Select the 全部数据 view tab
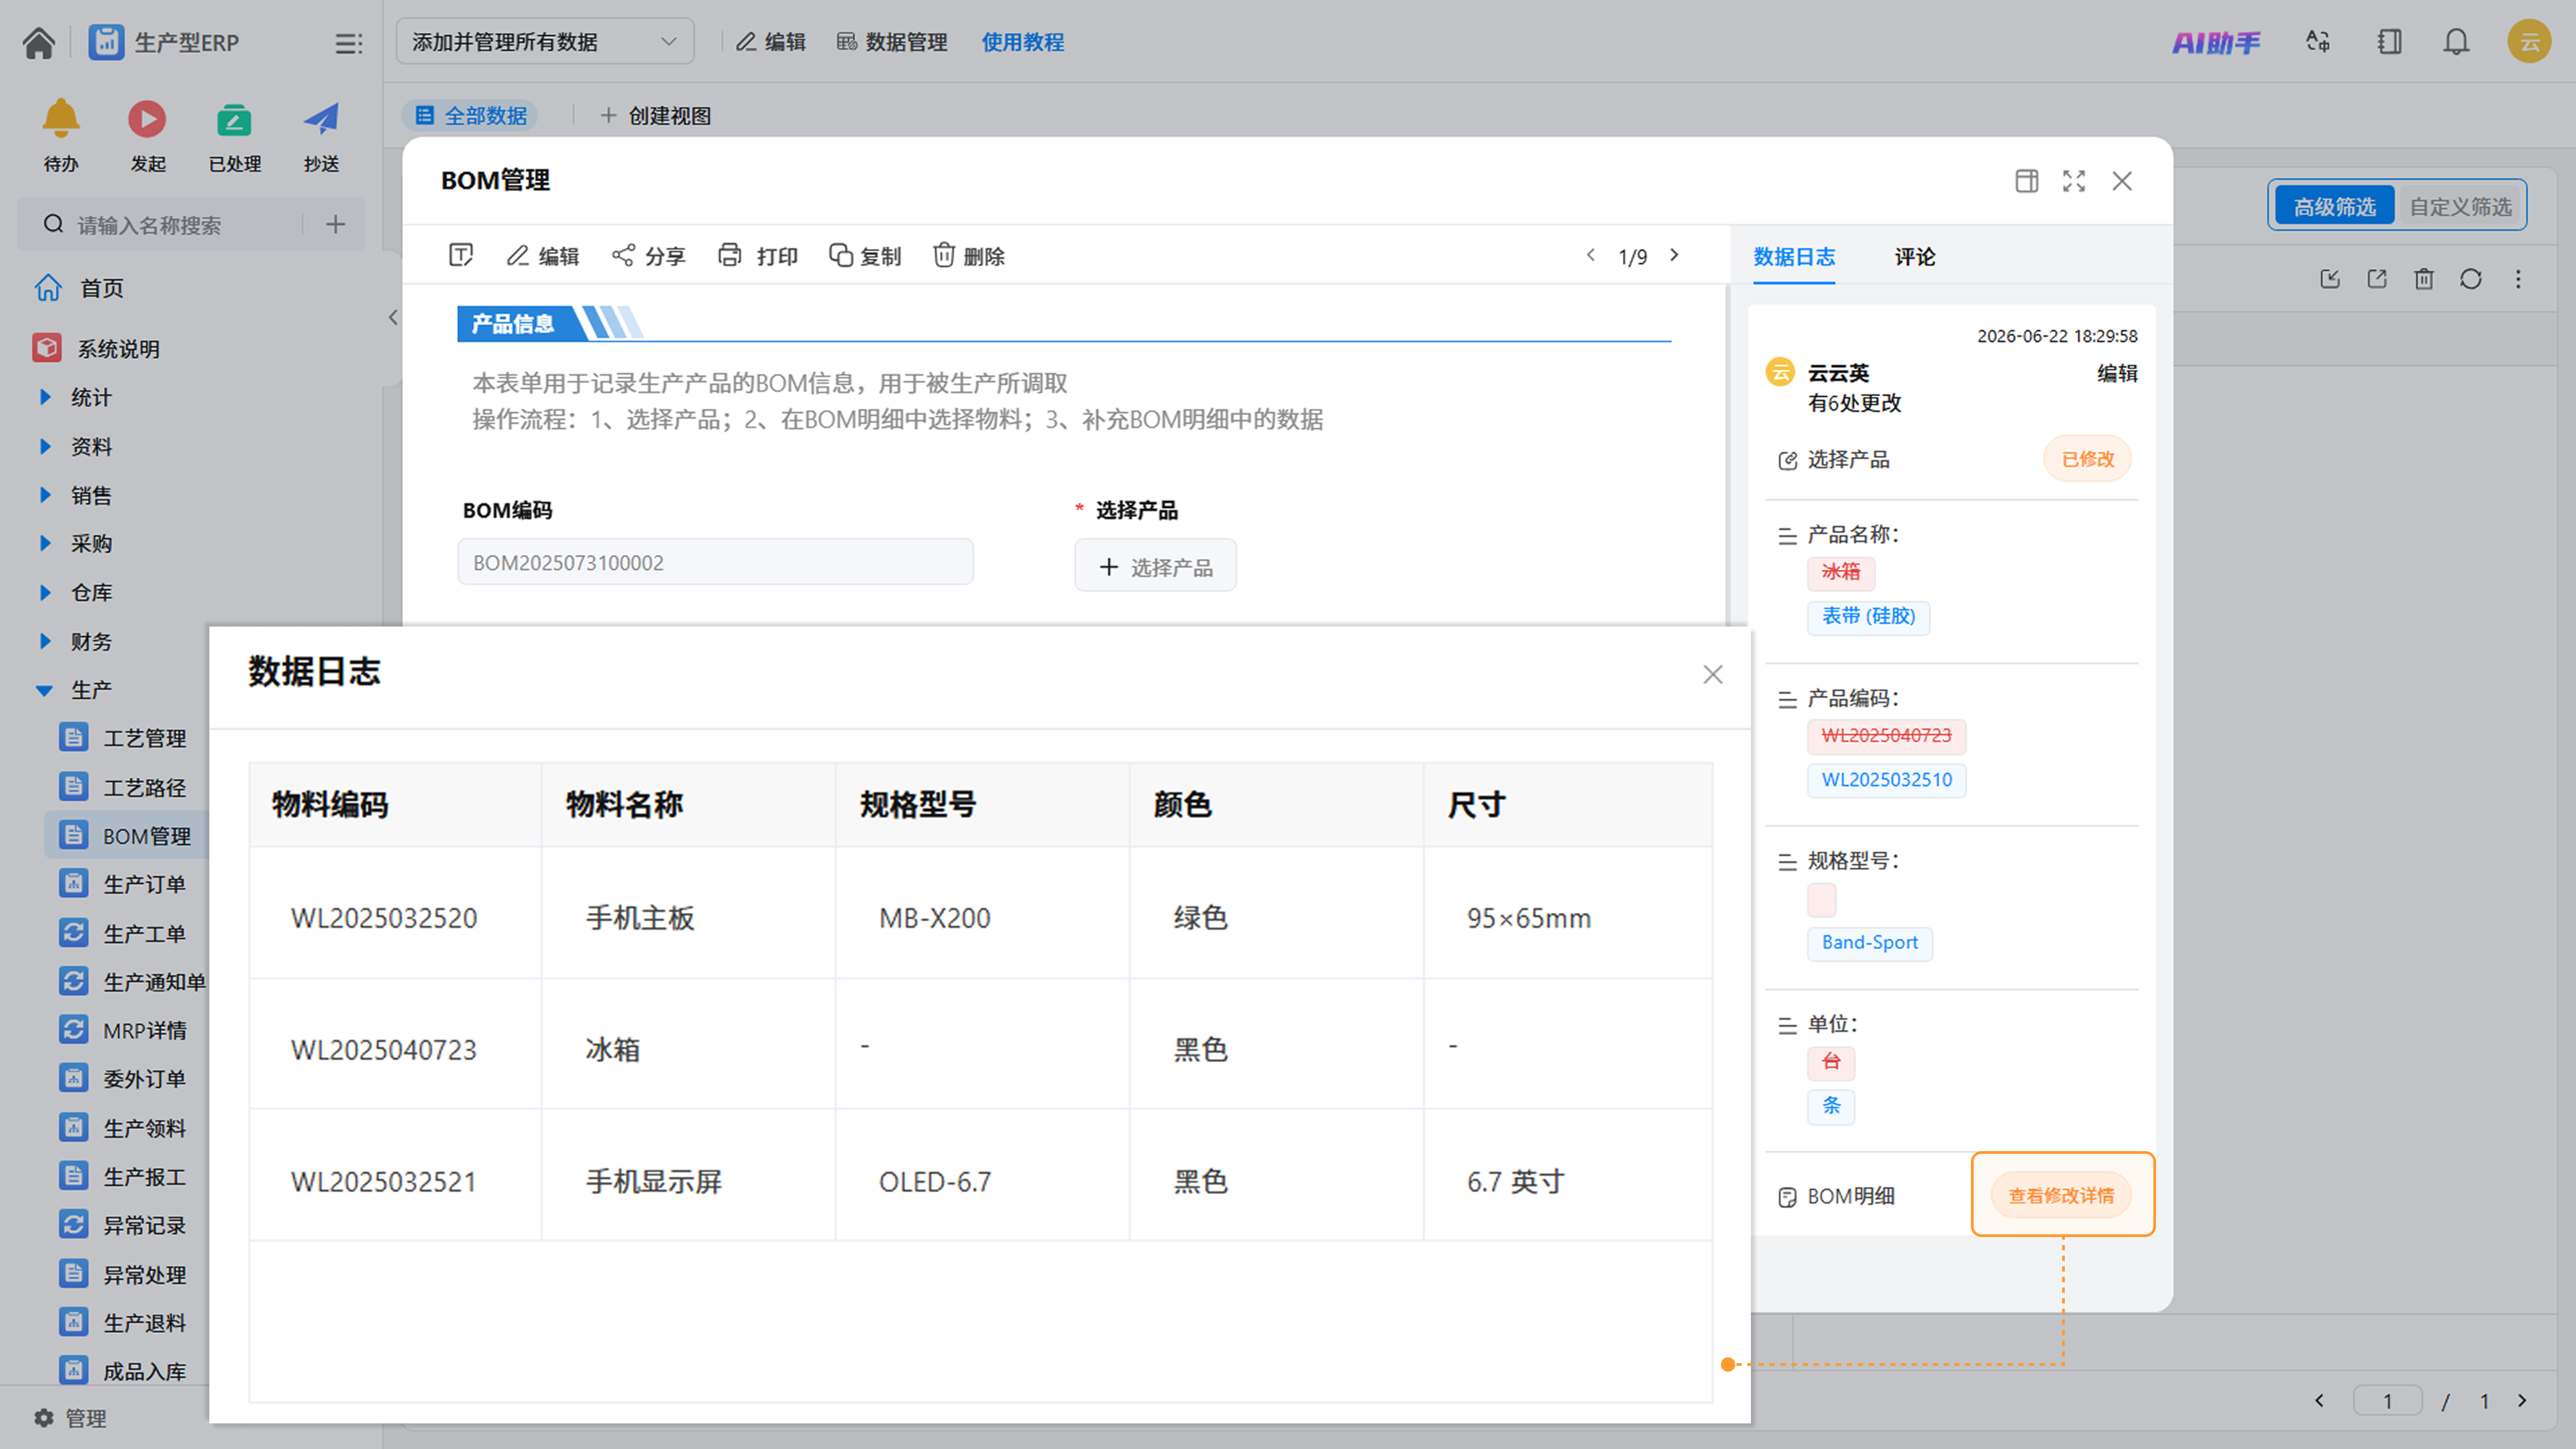 click(x=471, y=116)
